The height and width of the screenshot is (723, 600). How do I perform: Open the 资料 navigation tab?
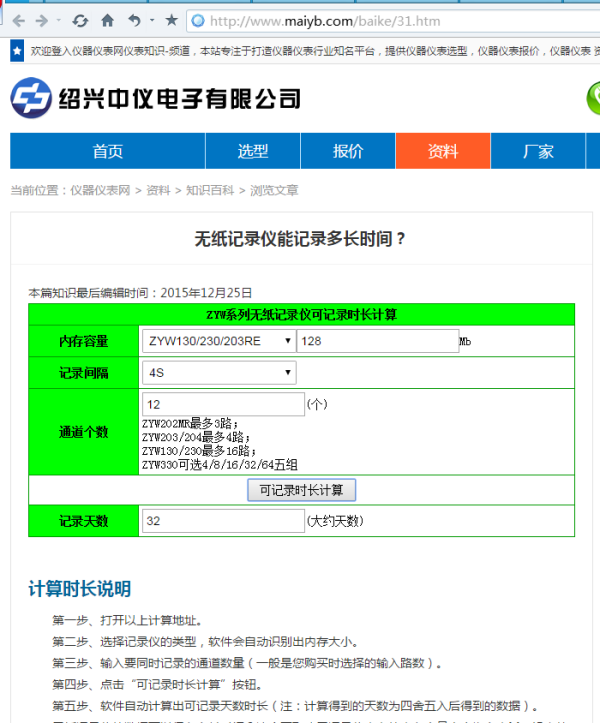(x=443, y=151)
